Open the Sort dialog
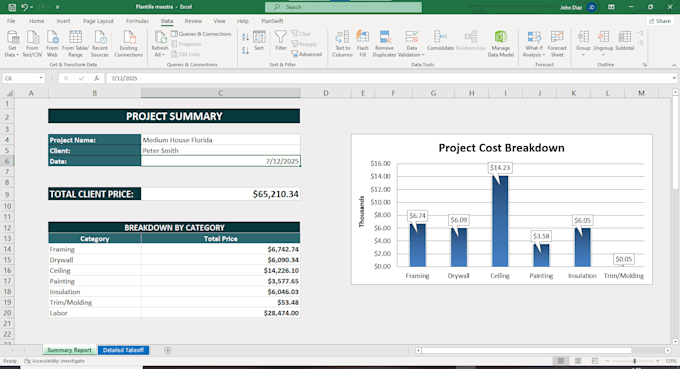Screen dimensions: 680x369 coord(259,41)
